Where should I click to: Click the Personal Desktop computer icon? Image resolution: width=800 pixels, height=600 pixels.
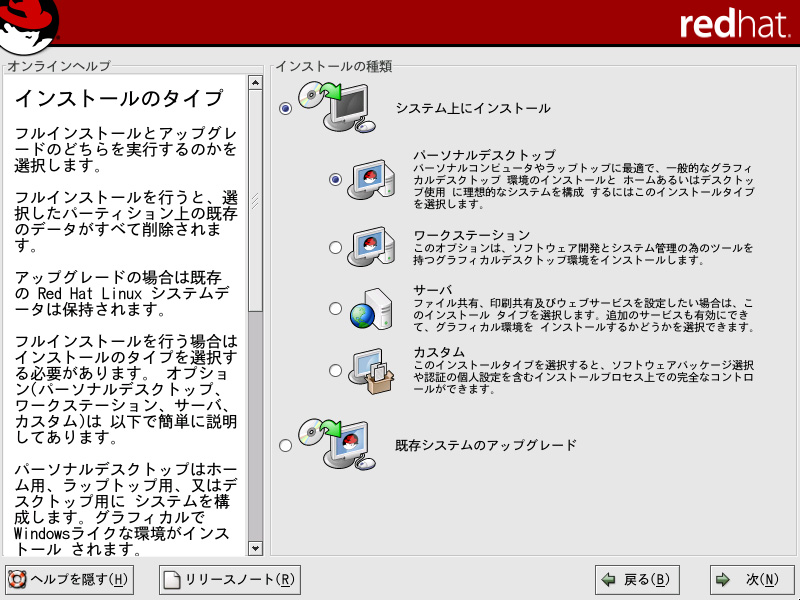coord(371,180)
